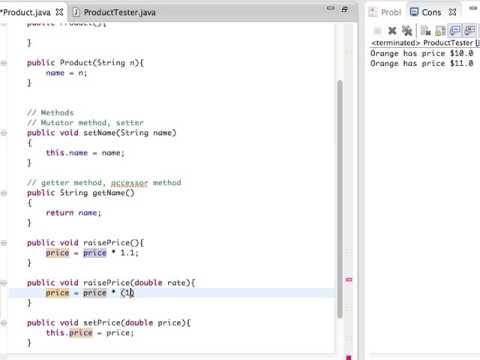Click the 'name = n;' statement
The width and height of the screenshot is (480, 360).
[x=66, y=73]
